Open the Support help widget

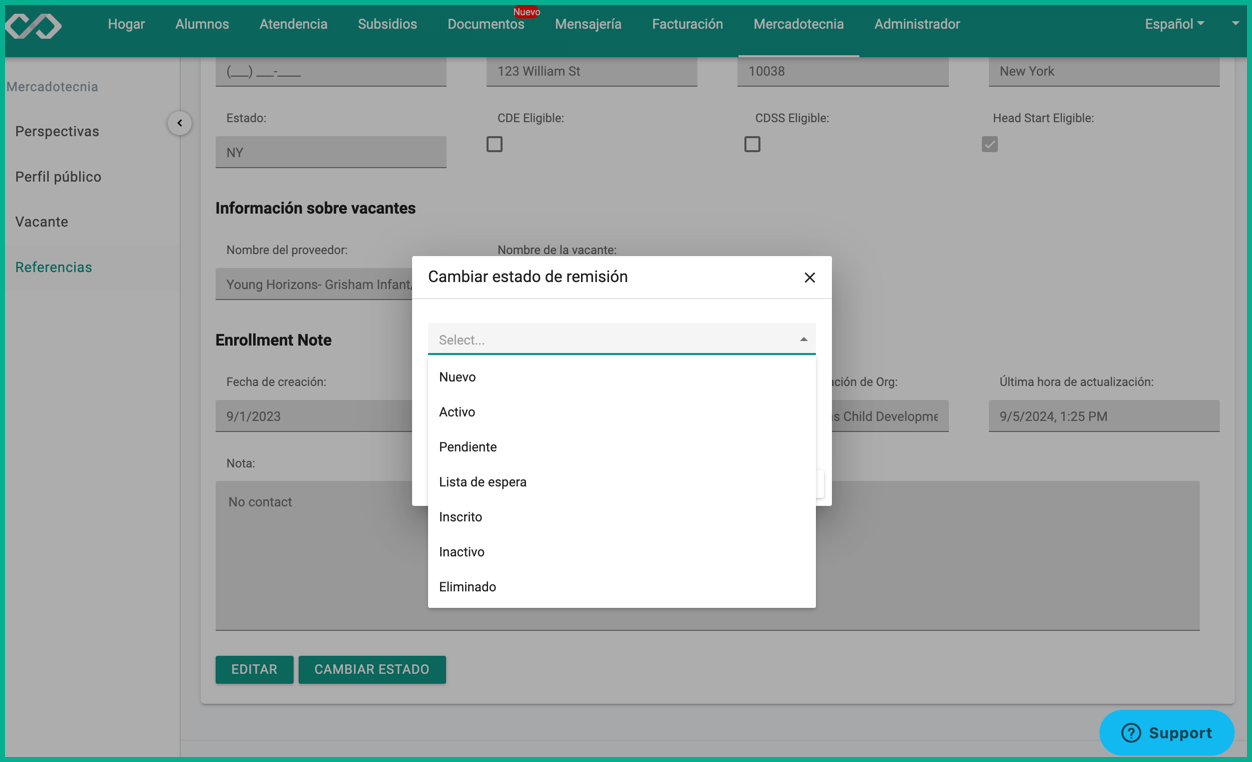click(1166, 733)
